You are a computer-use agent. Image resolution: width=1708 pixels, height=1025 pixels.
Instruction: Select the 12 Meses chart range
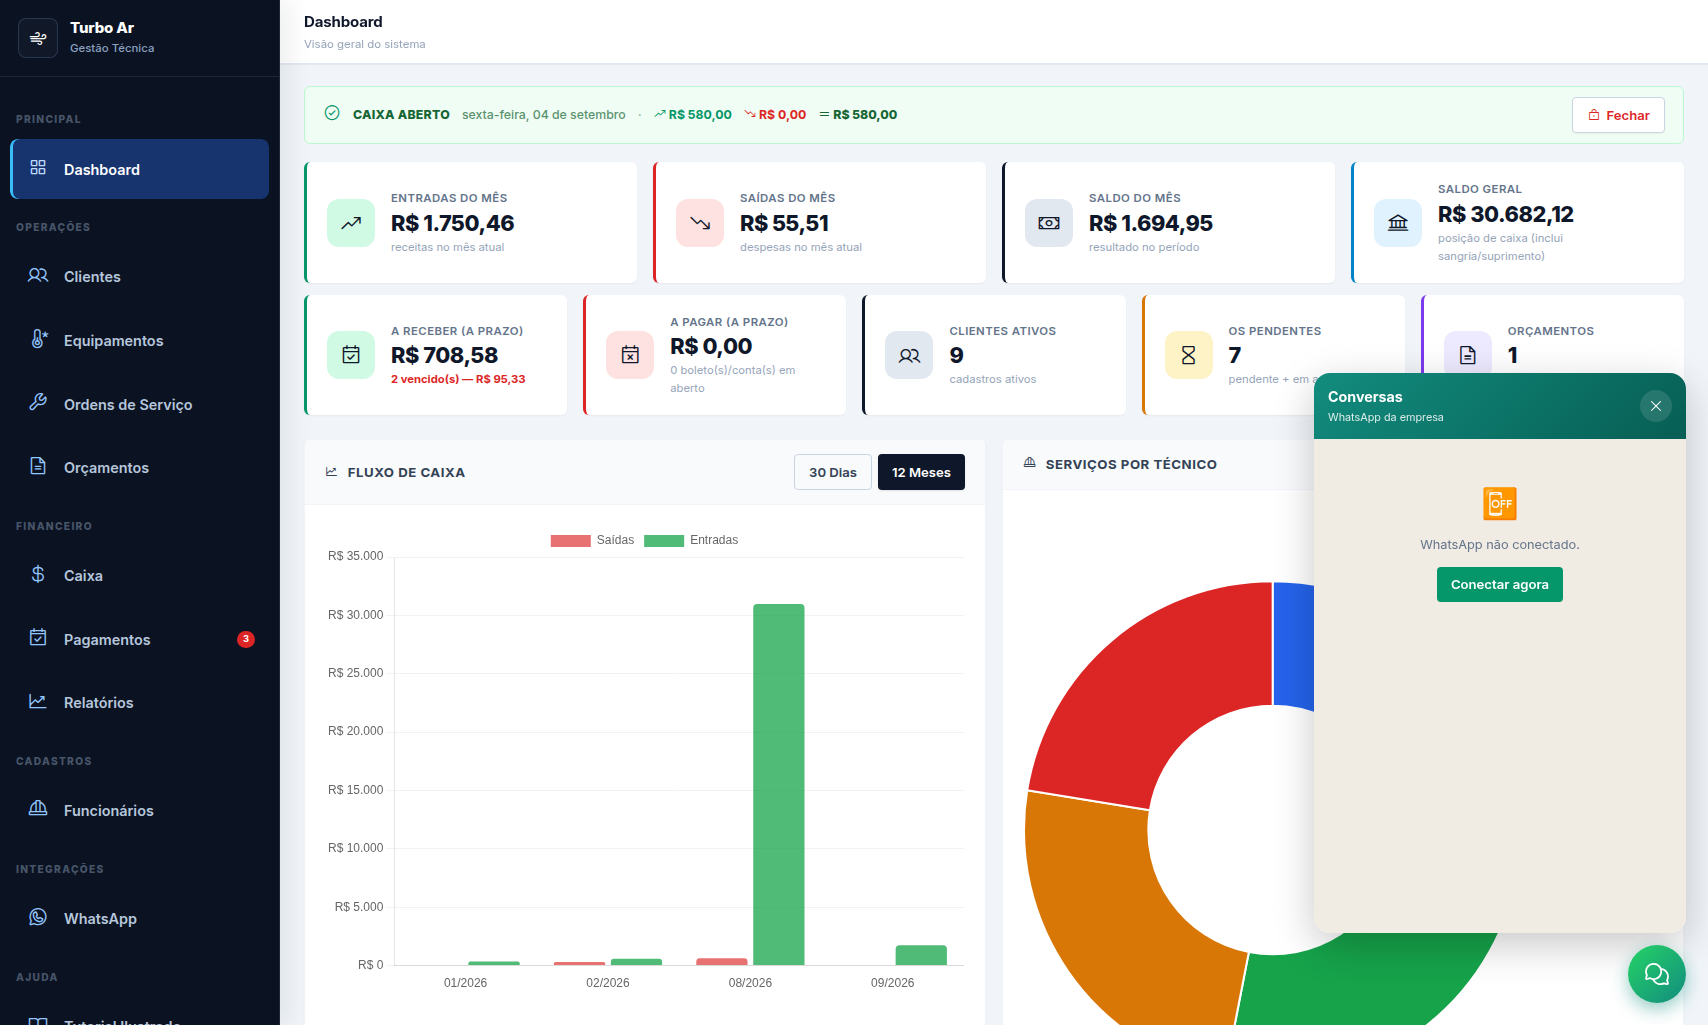921,472
